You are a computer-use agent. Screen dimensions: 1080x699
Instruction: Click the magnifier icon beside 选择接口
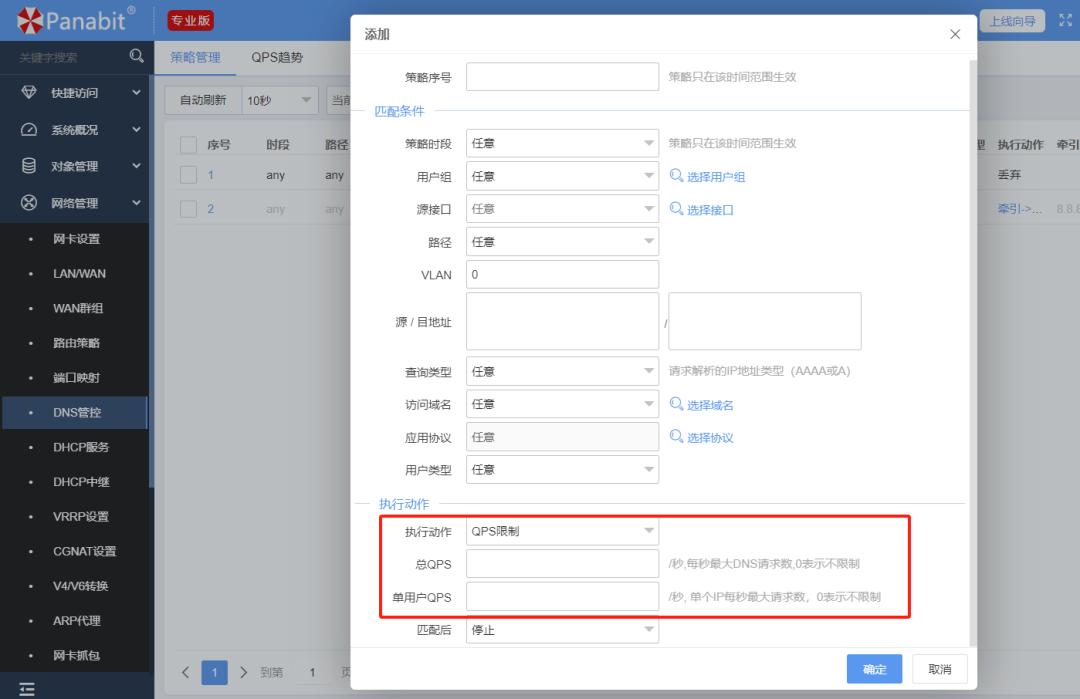[677, 209]
